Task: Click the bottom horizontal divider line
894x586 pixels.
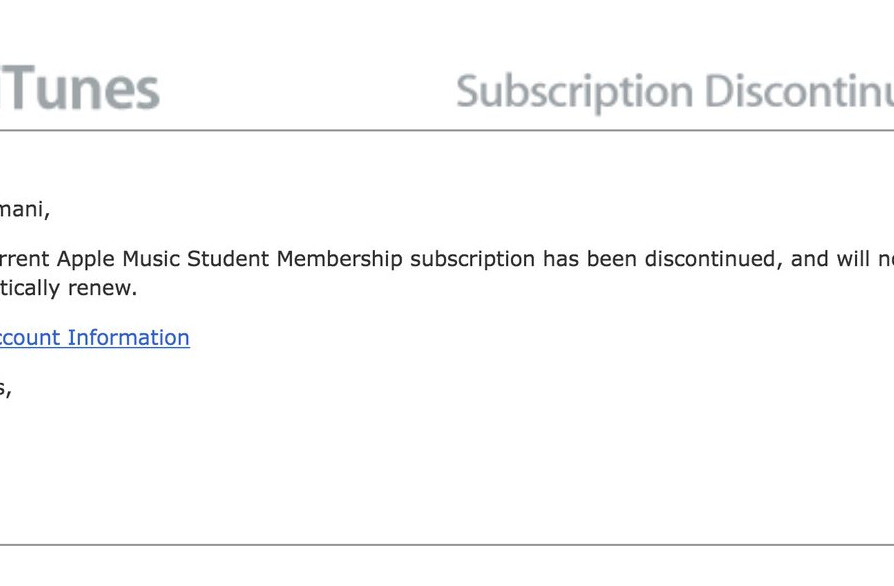Action: (447, 545)
